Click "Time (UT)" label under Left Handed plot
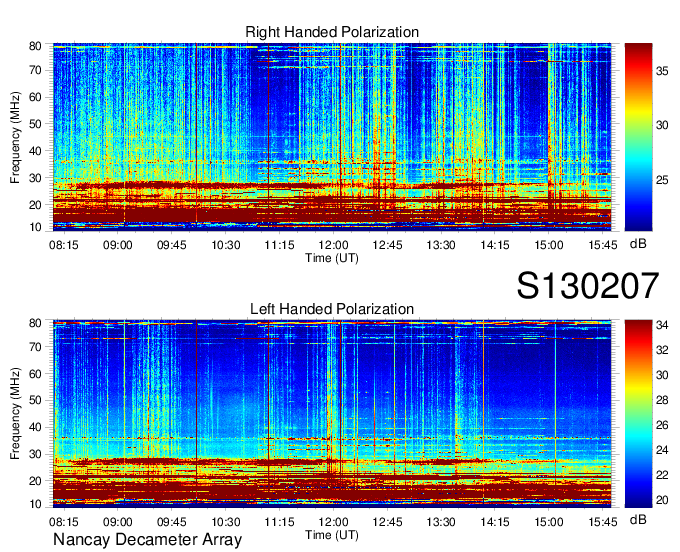Screen dimensions: 680x552 [x=332, y=535]
